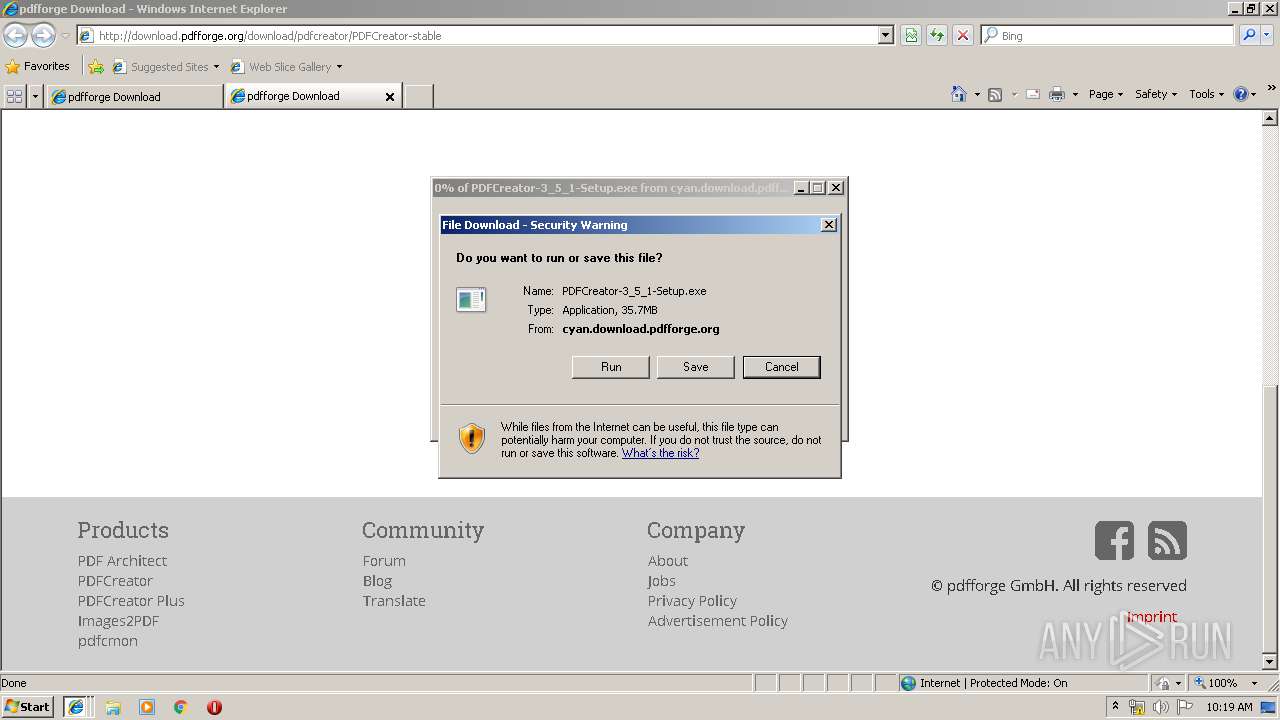This screenshot has width=1280, height=720.
Task: Open Google Chrome taskbar icon
Action: (181, 707)
